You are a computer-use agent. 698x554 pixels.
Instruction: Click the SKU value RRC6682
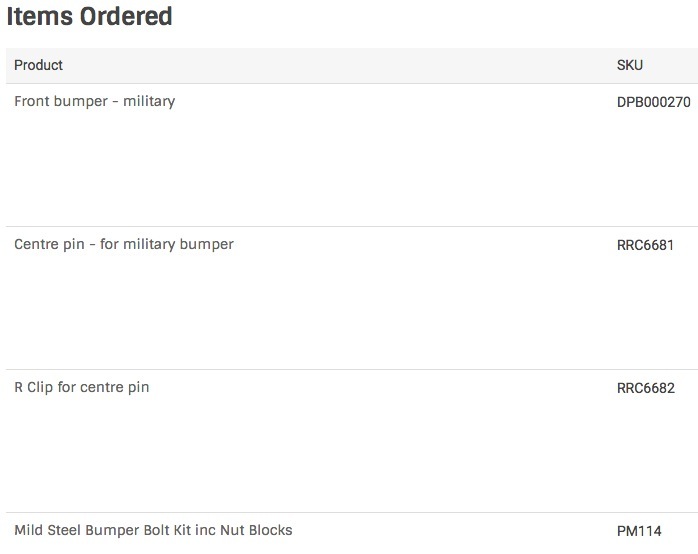tap(645, 388)
